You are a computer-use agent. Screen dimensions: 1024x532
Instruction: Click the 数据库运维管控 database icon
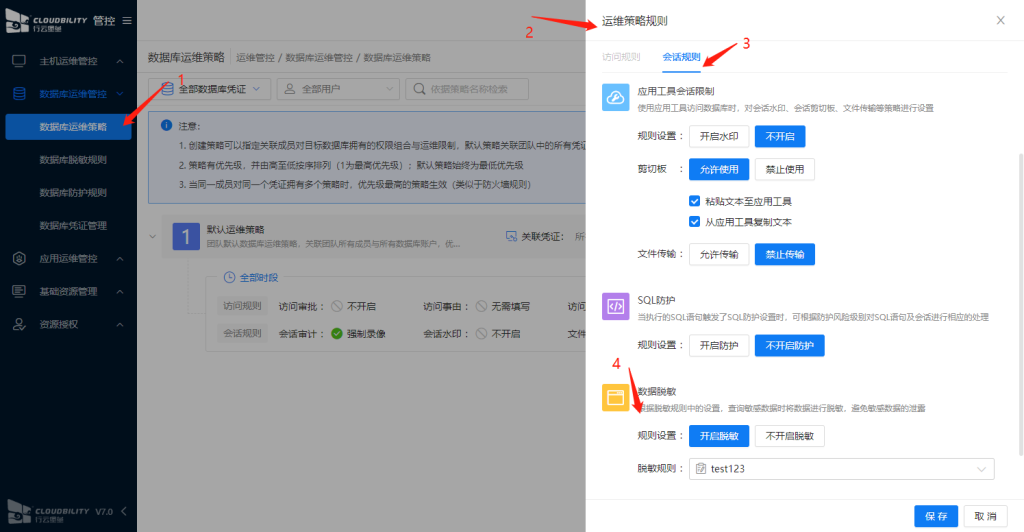pos(19,94)
